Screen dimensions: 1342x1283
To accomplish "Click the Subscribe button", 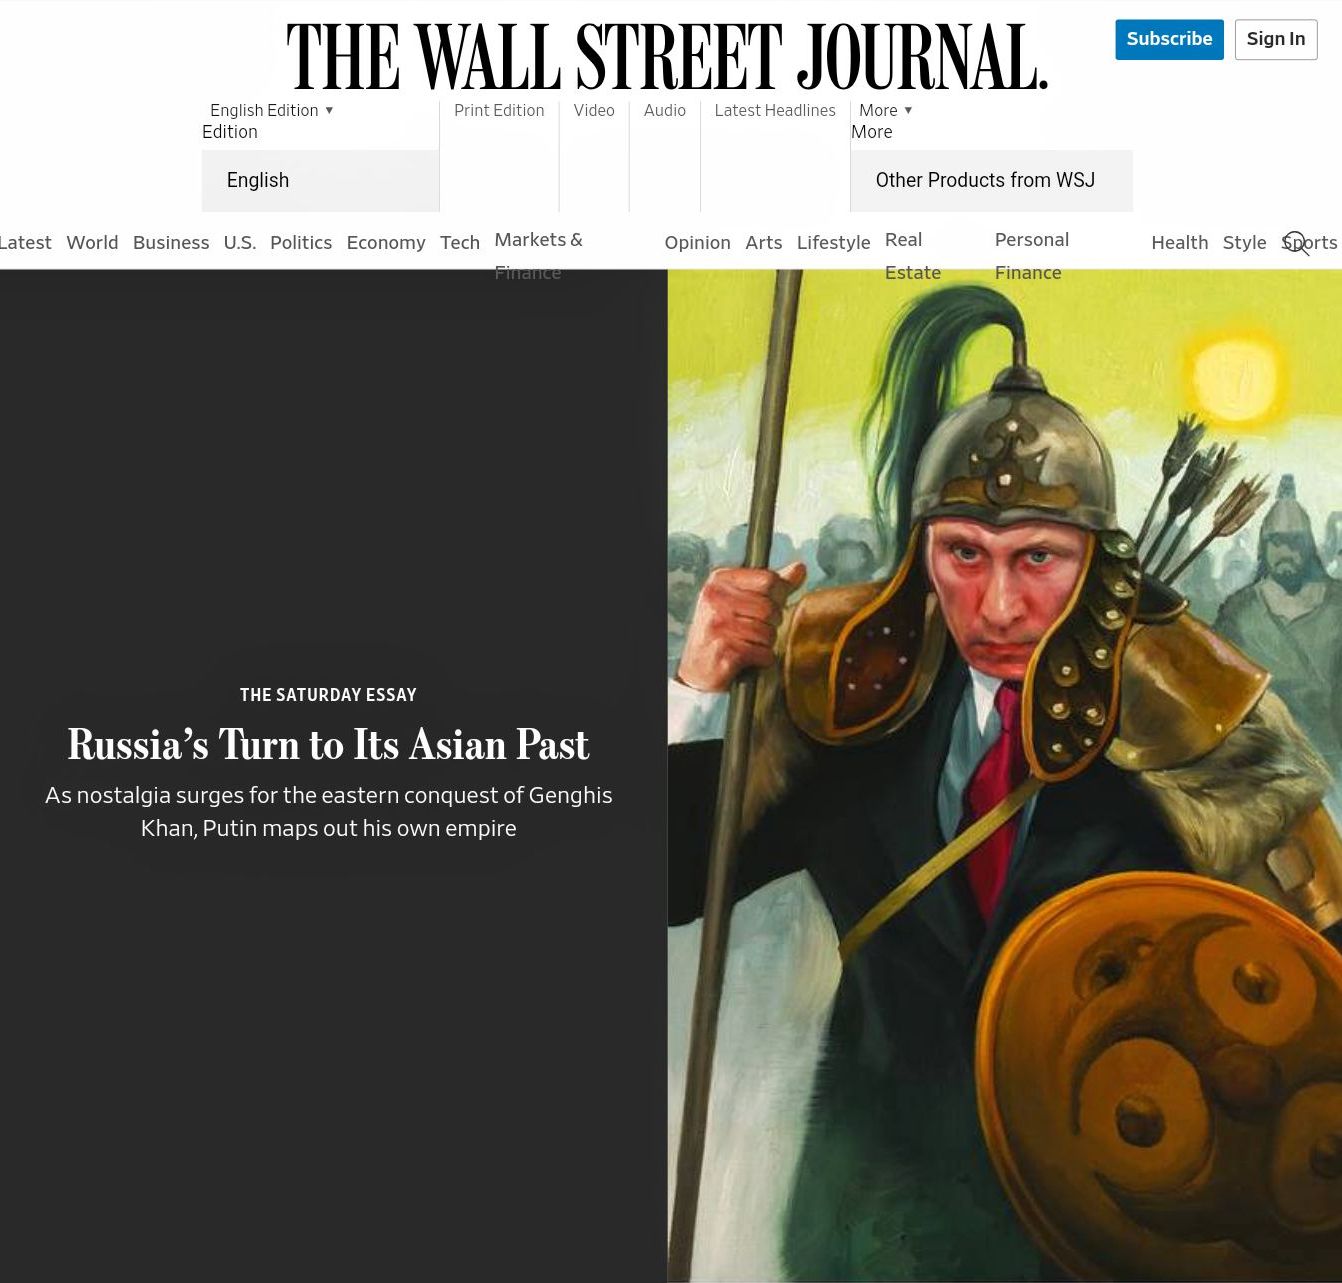I will click(x=1169, y=39).
